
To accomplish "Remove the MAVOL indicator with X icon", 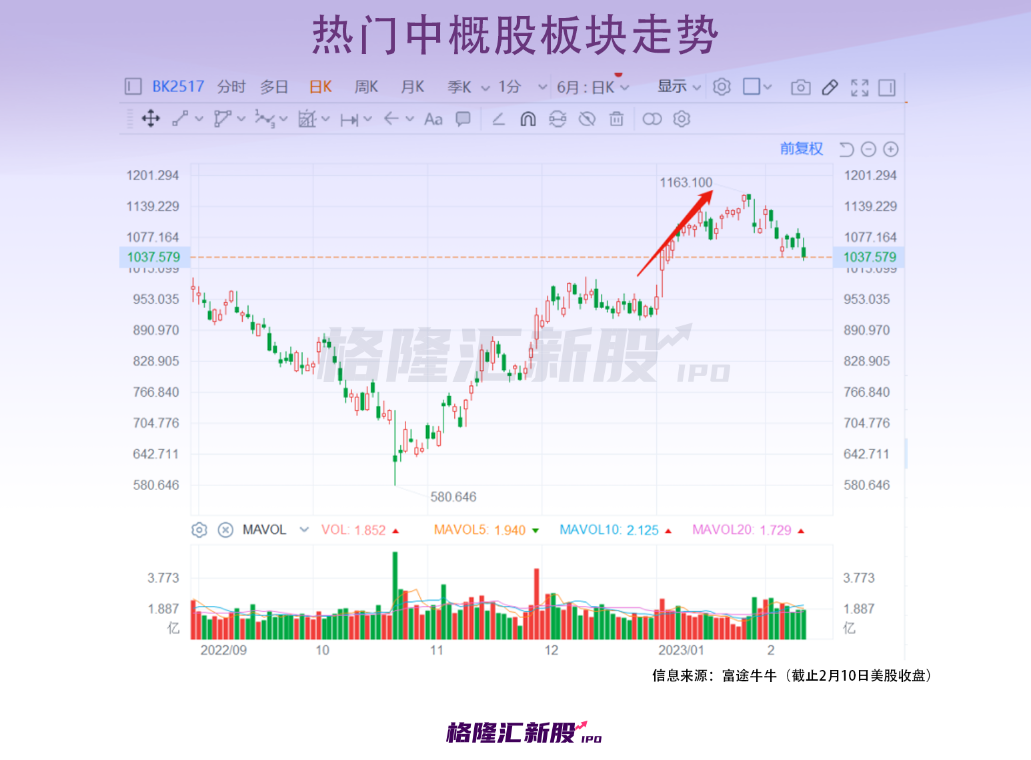I will pos(226,530).
